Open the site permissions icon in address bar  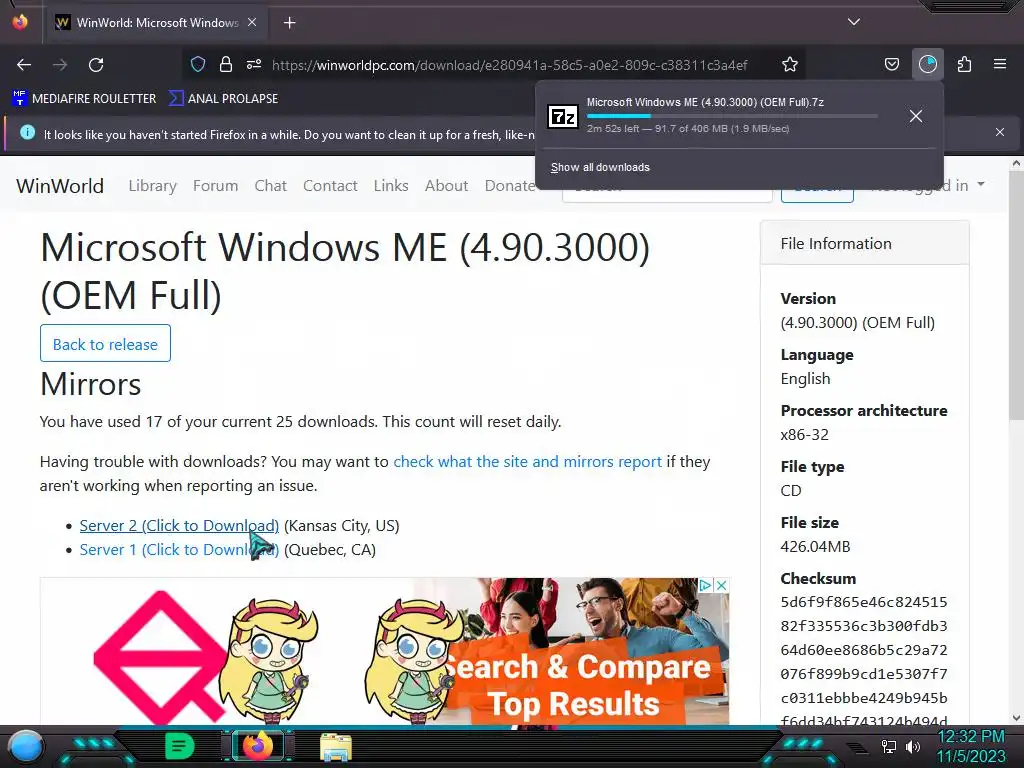254,64
